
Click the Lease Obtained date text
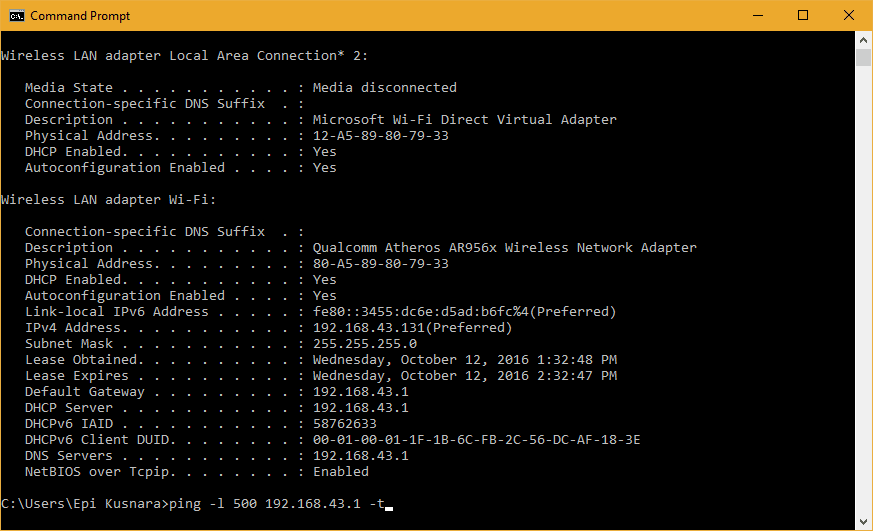coord(464,360)
